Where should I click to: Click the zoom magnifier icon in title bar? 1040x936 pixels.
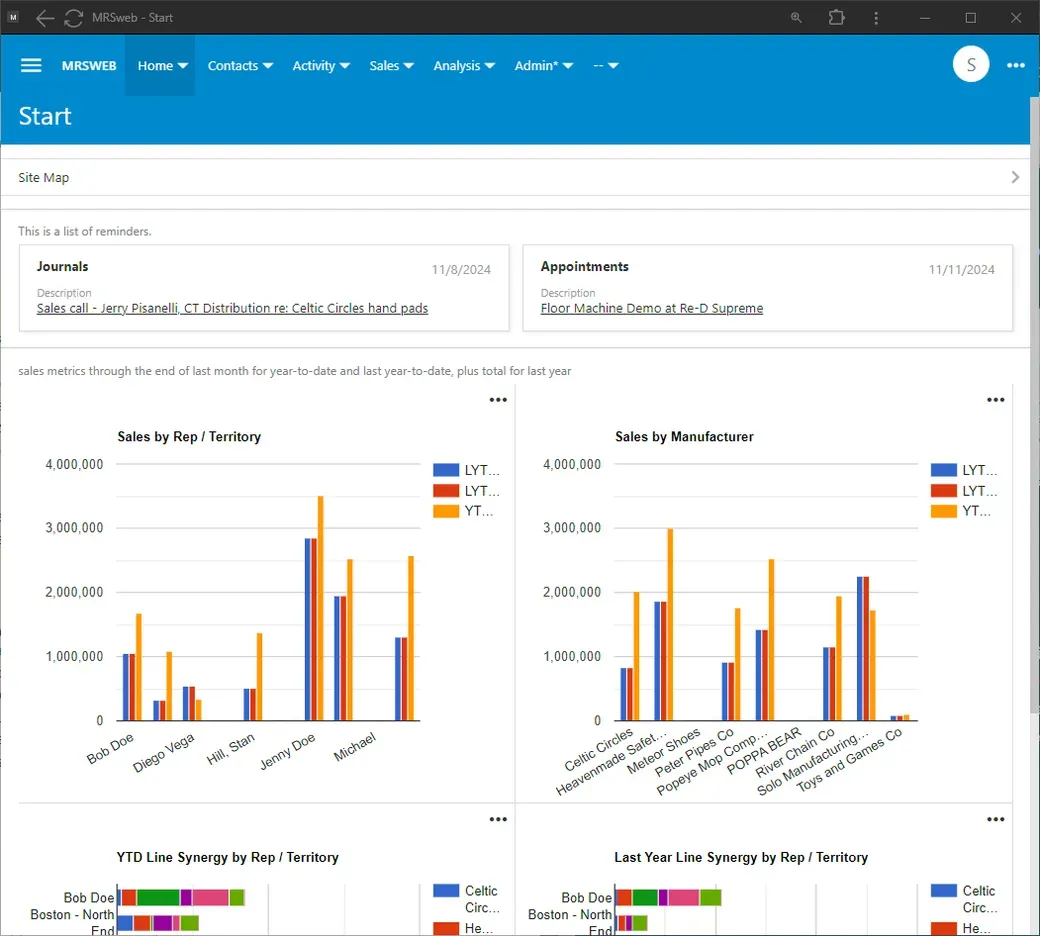click(796, 18)
